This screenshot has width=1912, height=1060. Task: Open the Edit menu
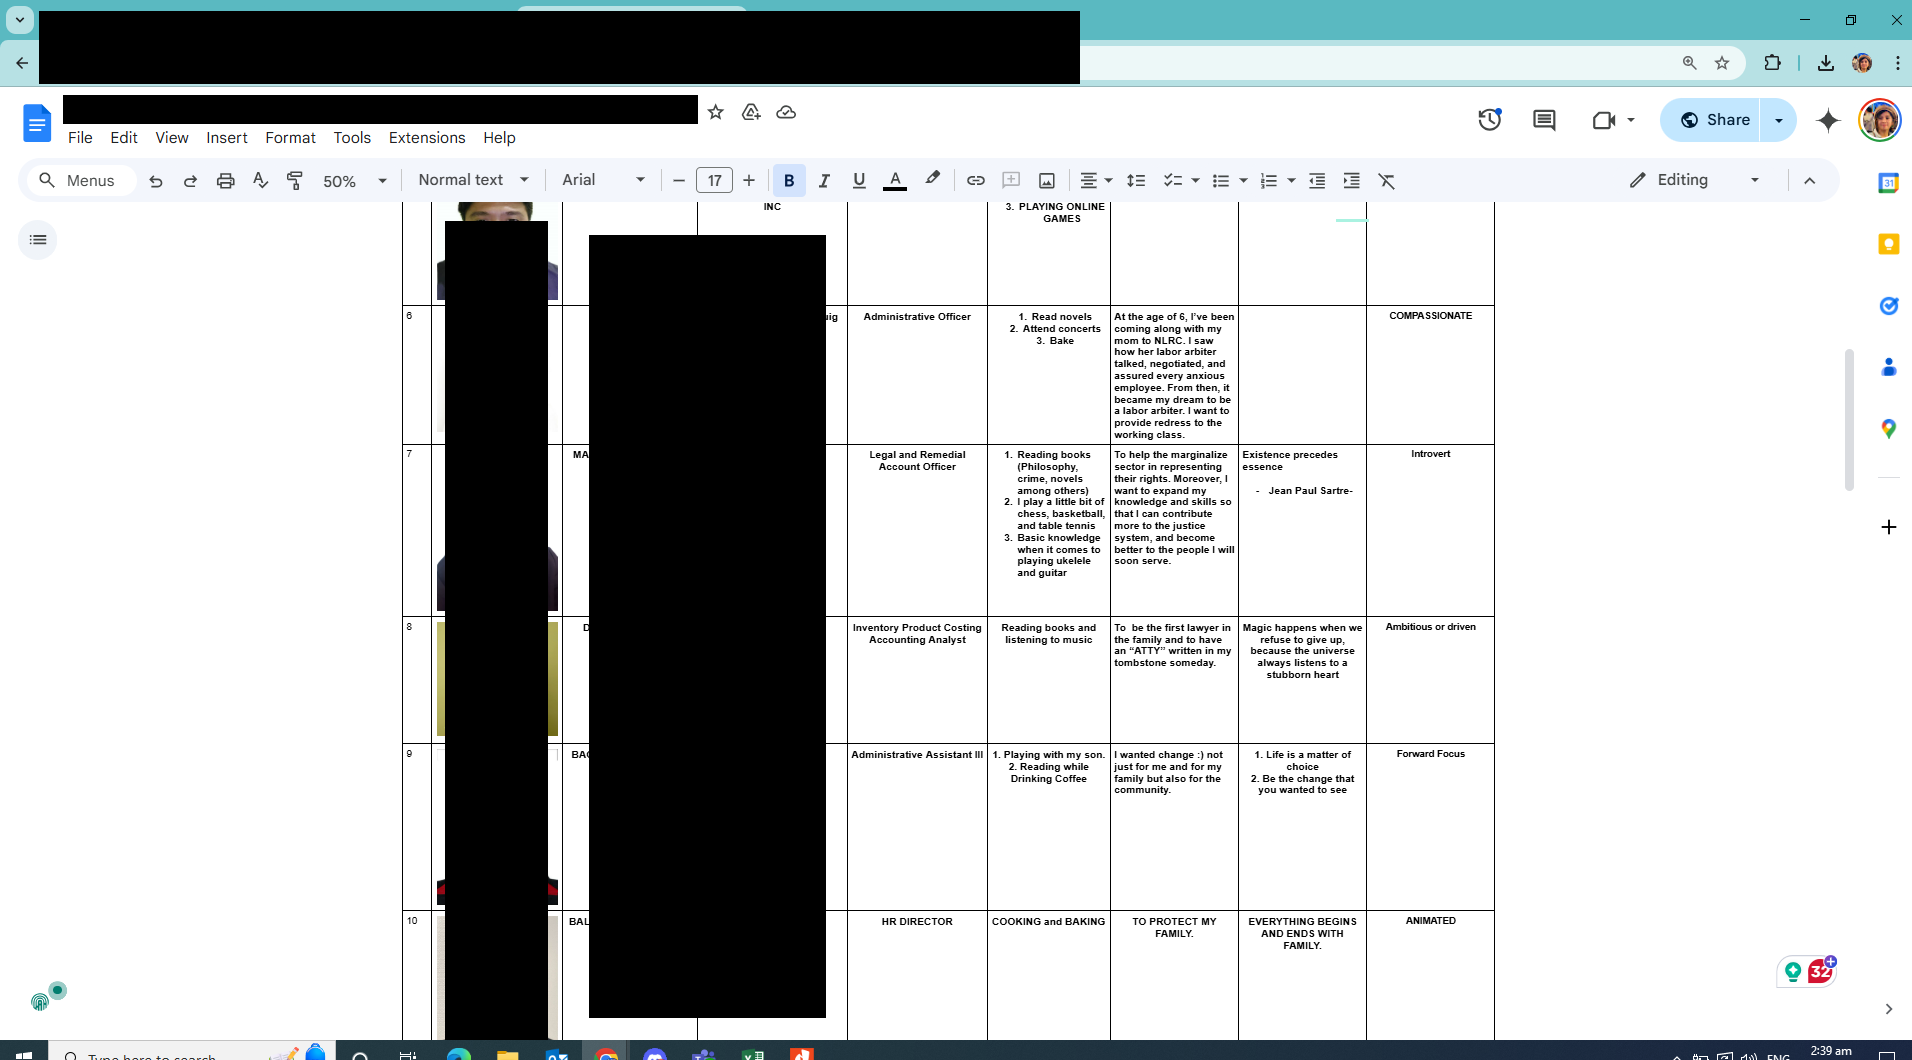[124, 138]
